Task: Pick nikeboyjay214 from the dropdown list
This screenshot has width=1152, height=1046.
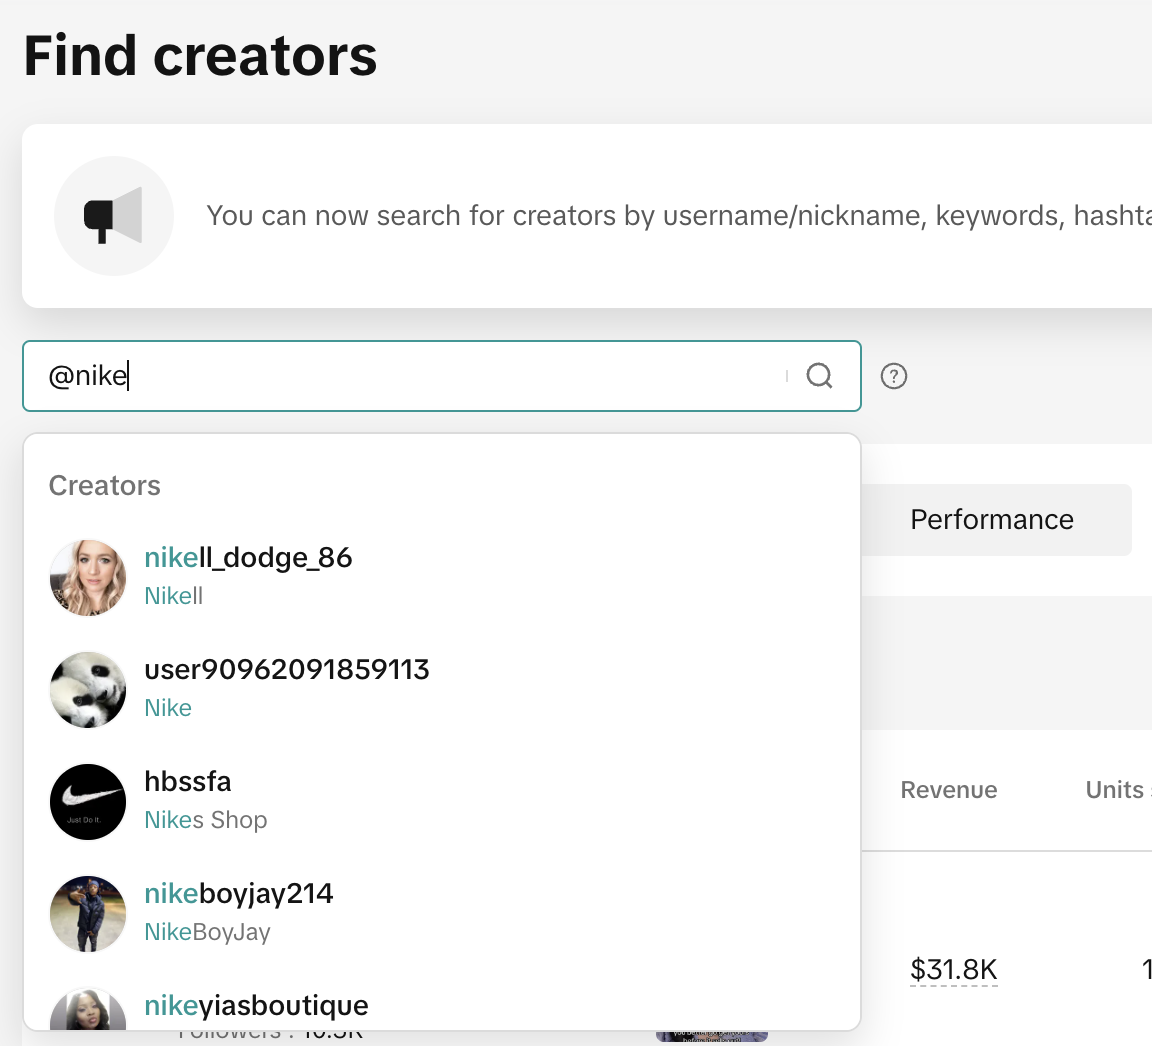Action: click(x=239, y=894)
